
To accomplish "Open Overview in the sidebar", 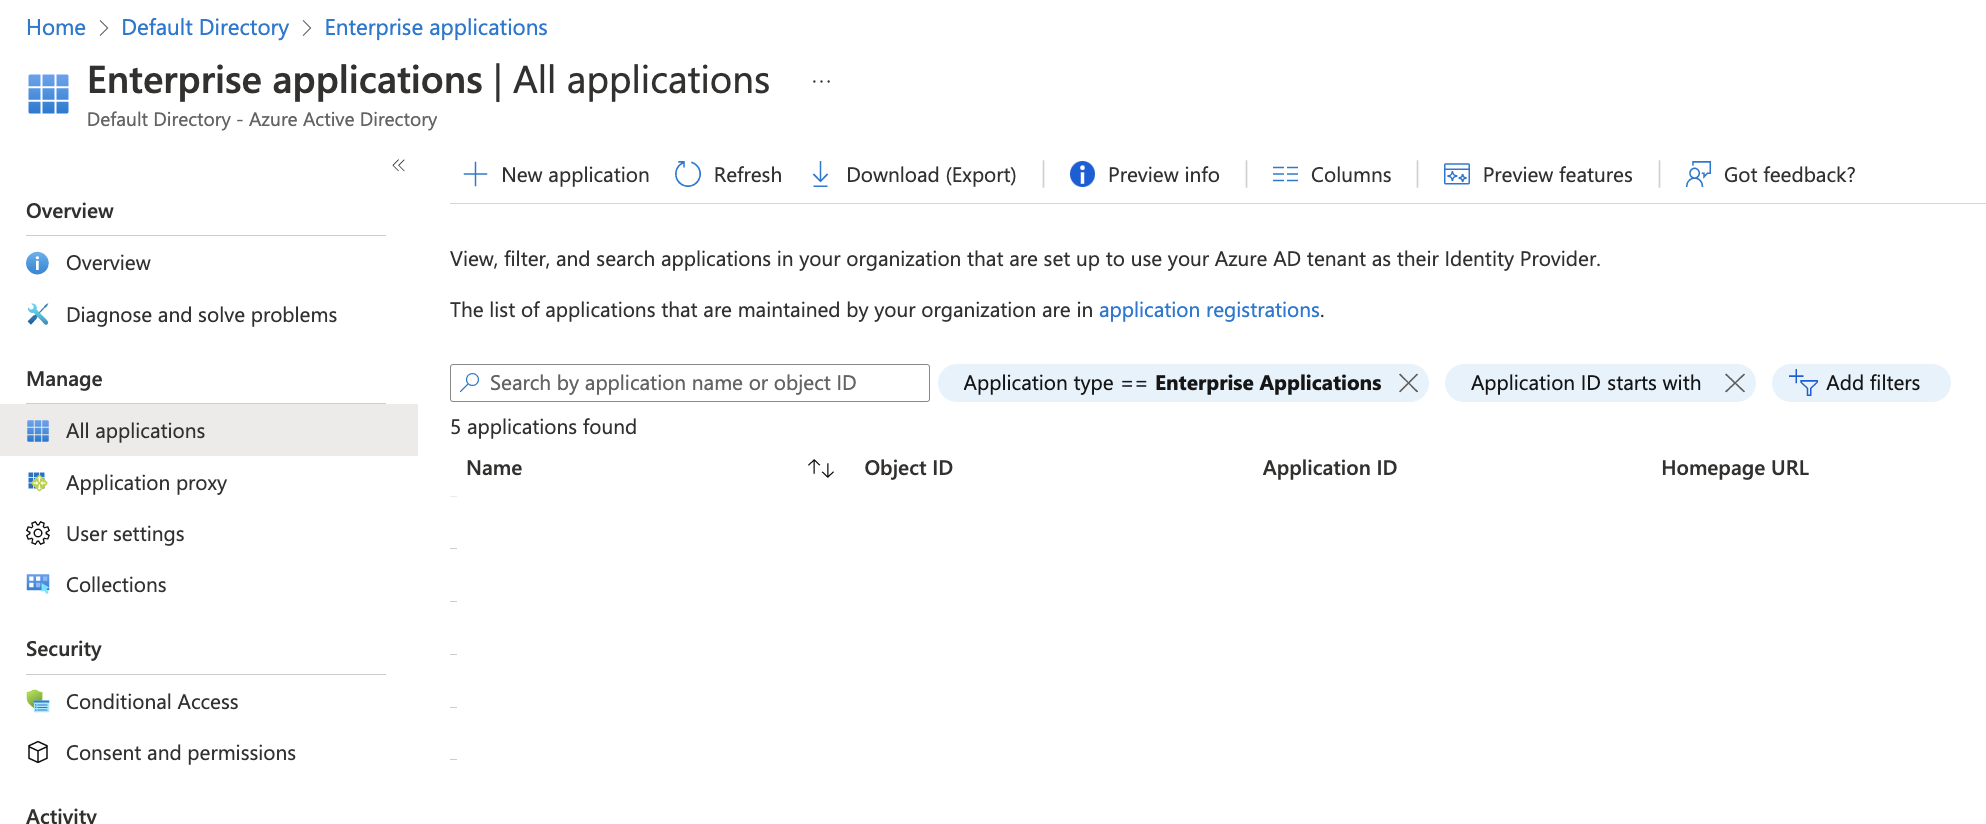I will tap(108, 263).
